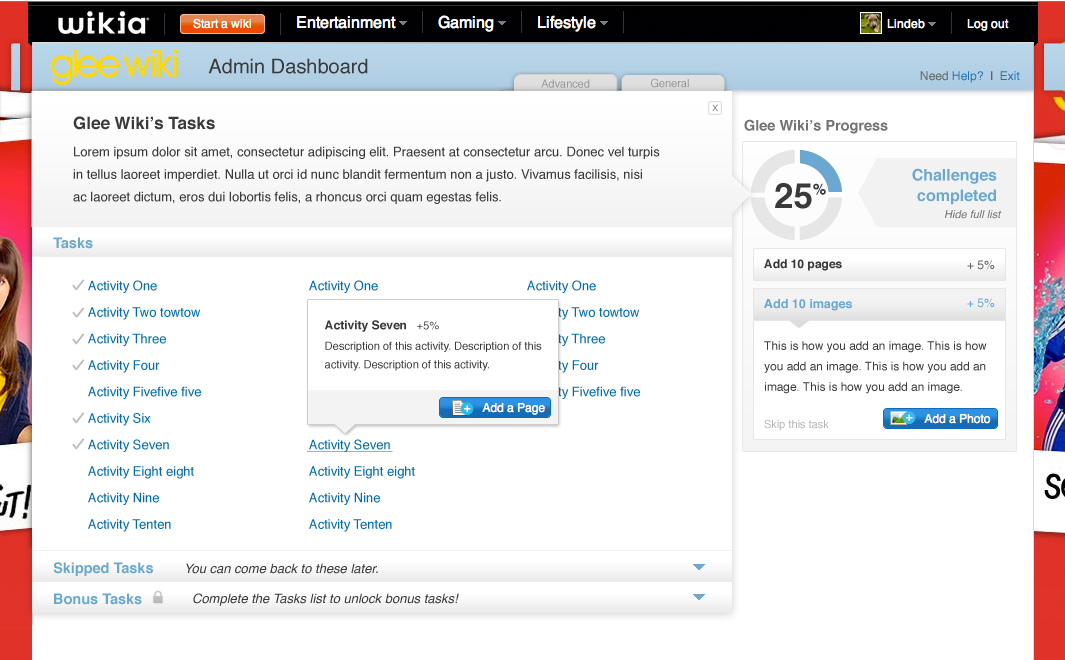1065x660 pixels.
Task: Switch to the General tab
Action: tap(672, 83)
